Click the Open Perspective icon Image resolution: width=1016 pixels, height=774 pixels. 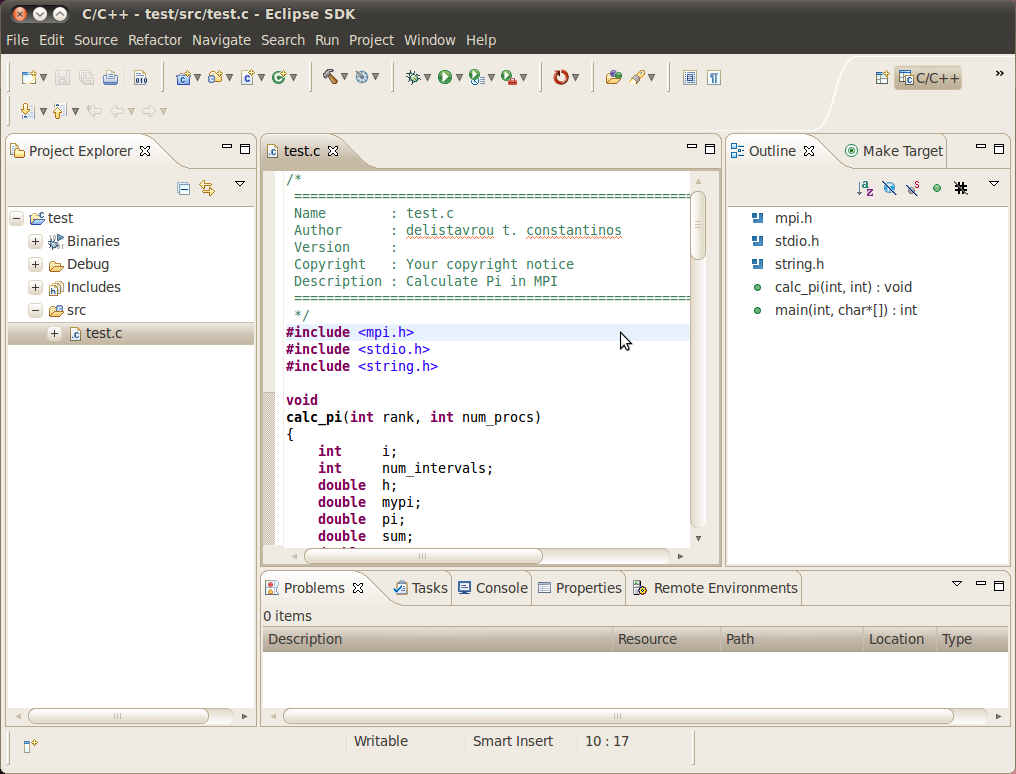[882, 78]
